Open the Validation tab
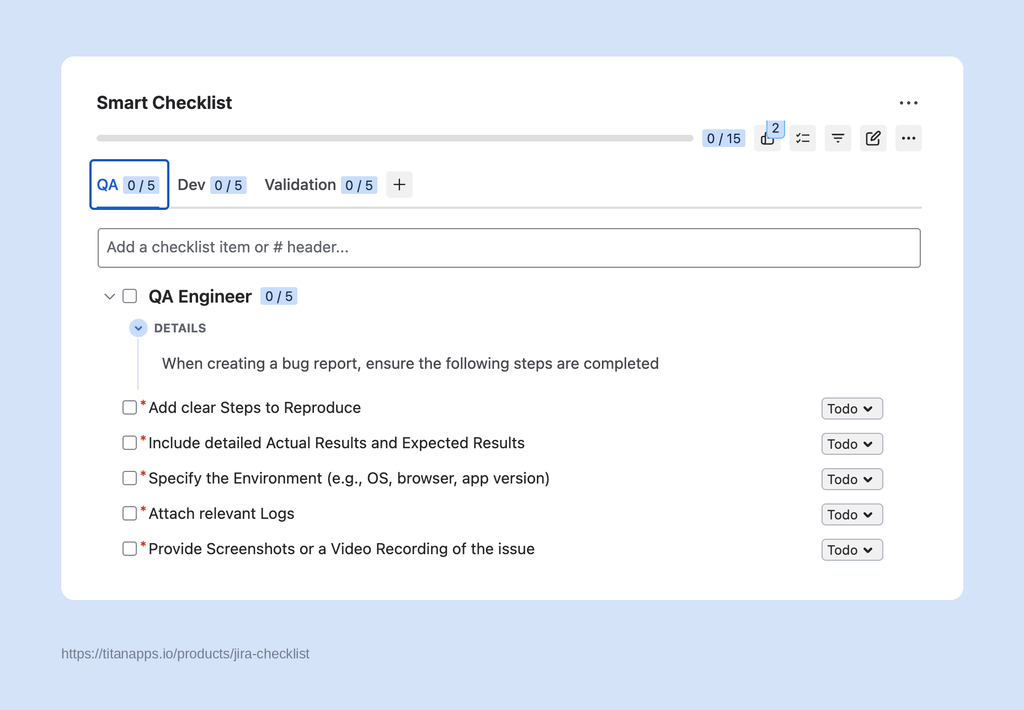Viewport: 1024px width, 710px height. click(x=321, y=185)
